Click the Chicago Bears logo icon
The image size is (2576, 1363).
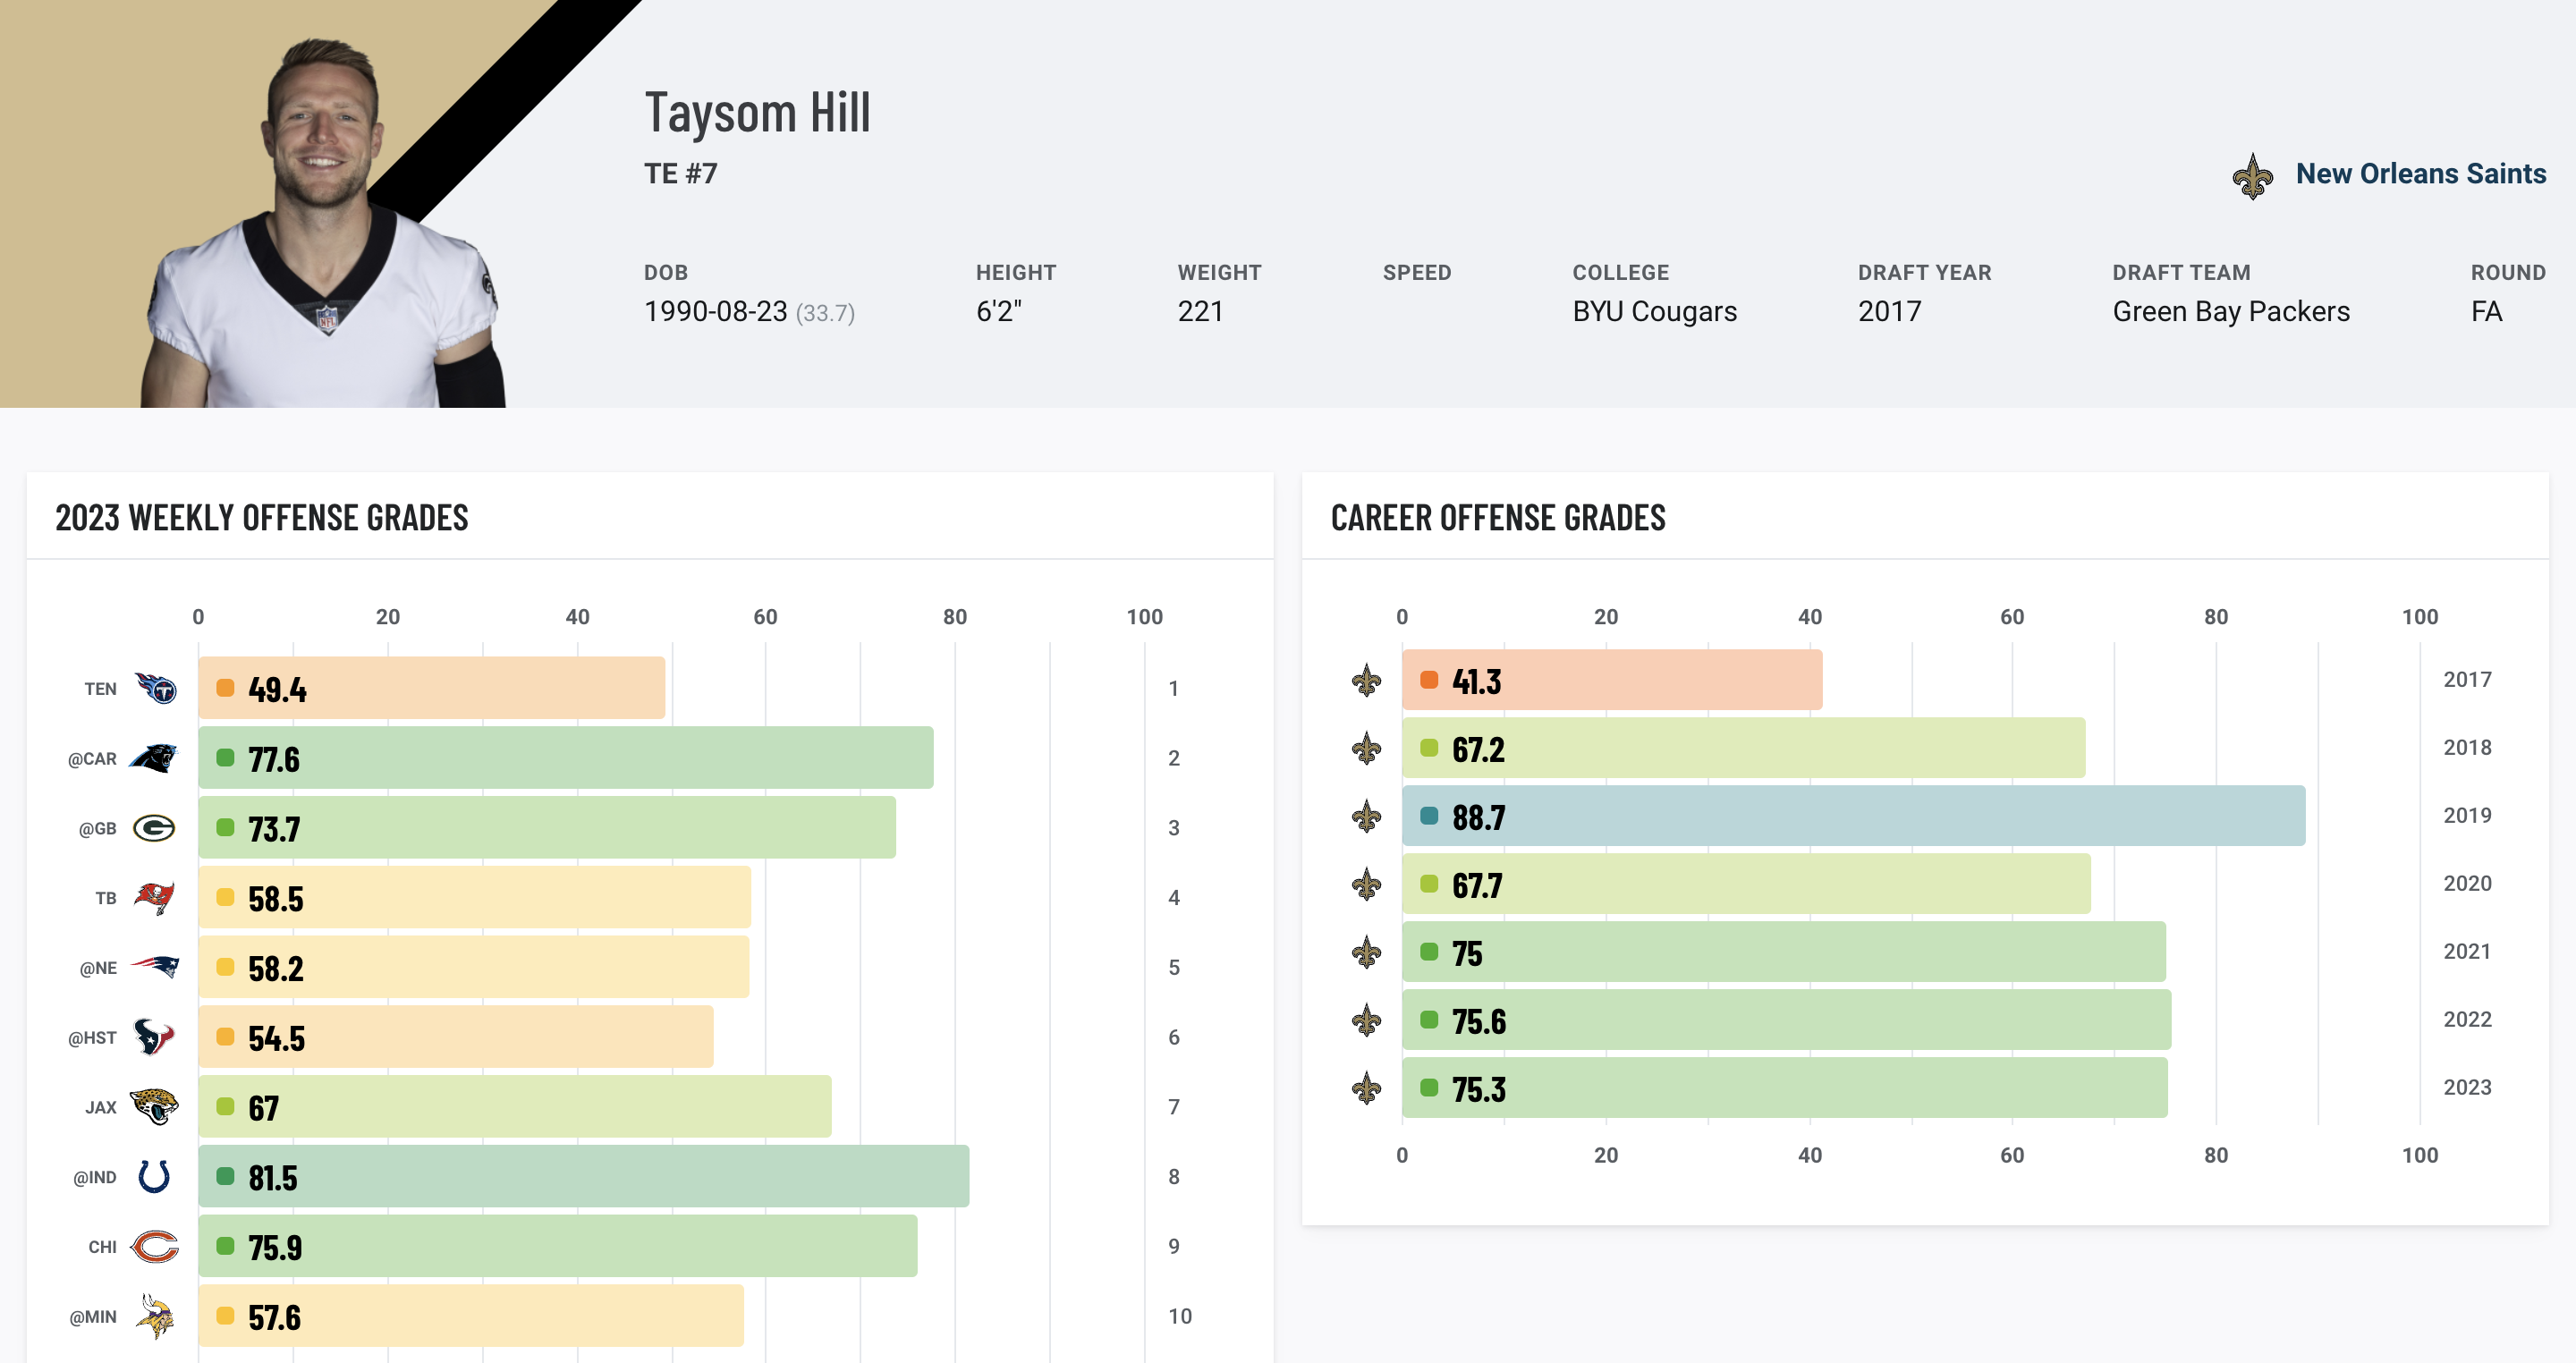154,1247
